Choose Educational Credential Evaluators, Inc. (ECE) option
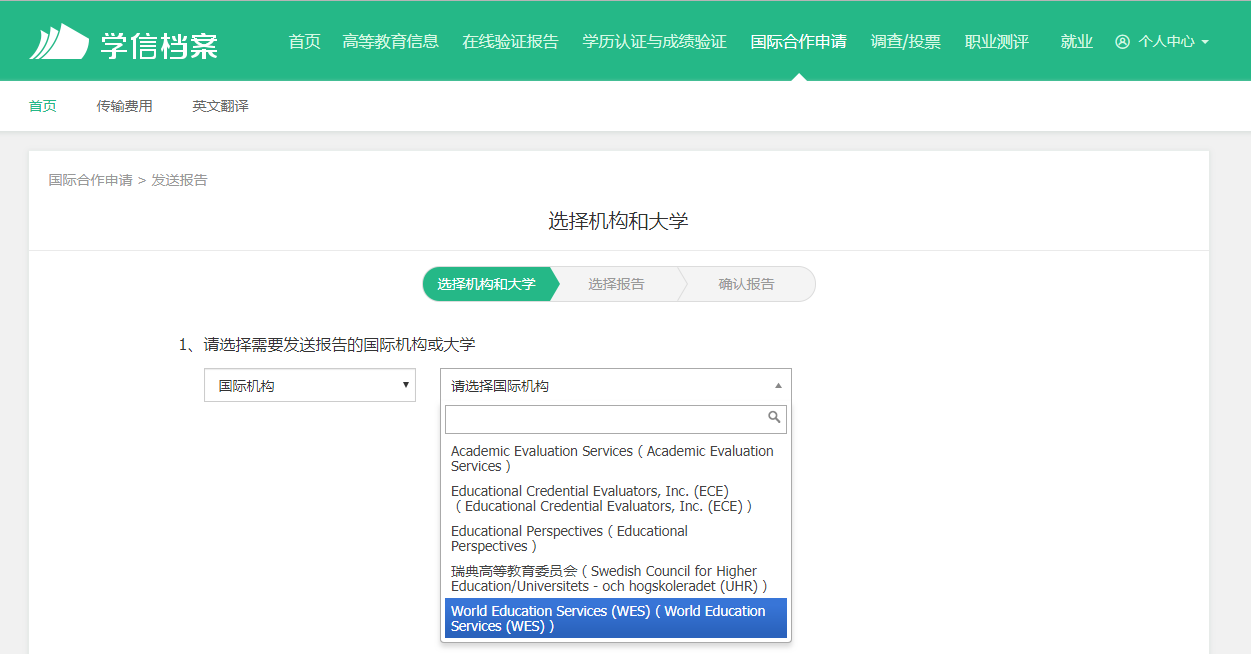Image resolution: width=1251 pixels, height=654 pixels. point(616,499)
